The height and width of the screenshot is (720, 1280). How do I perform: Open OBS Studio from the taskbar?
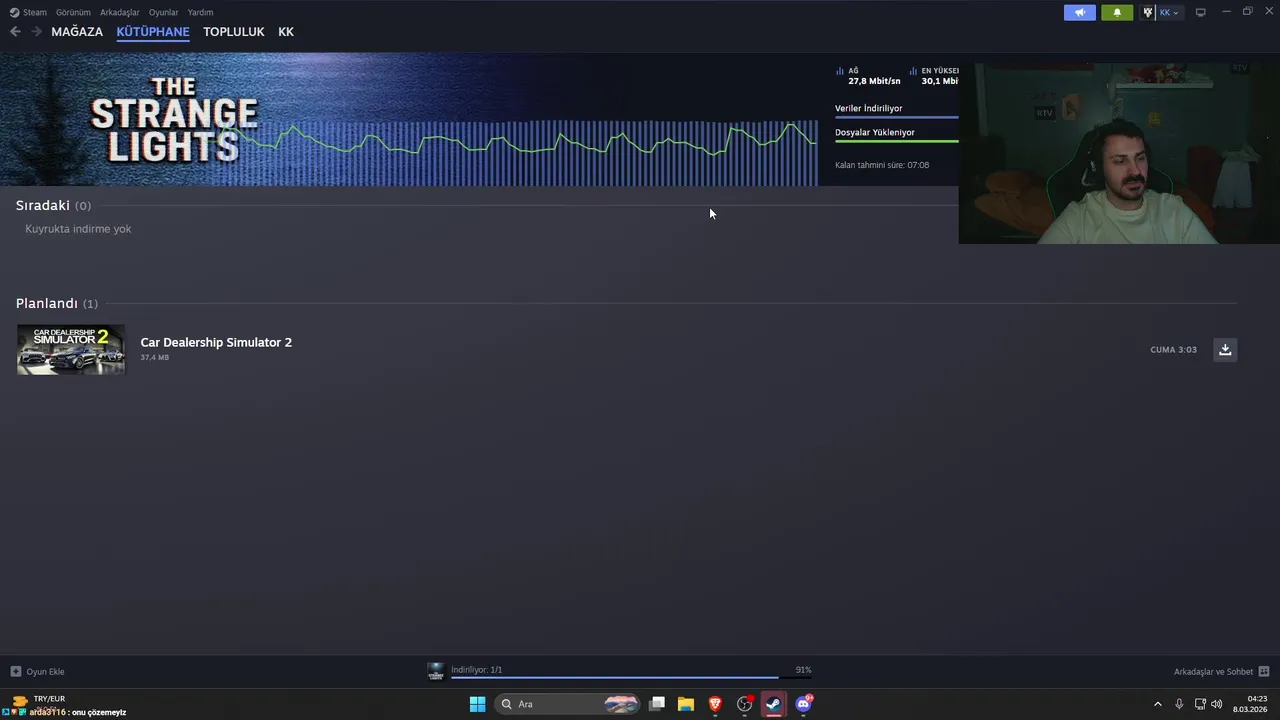point(745,704)
